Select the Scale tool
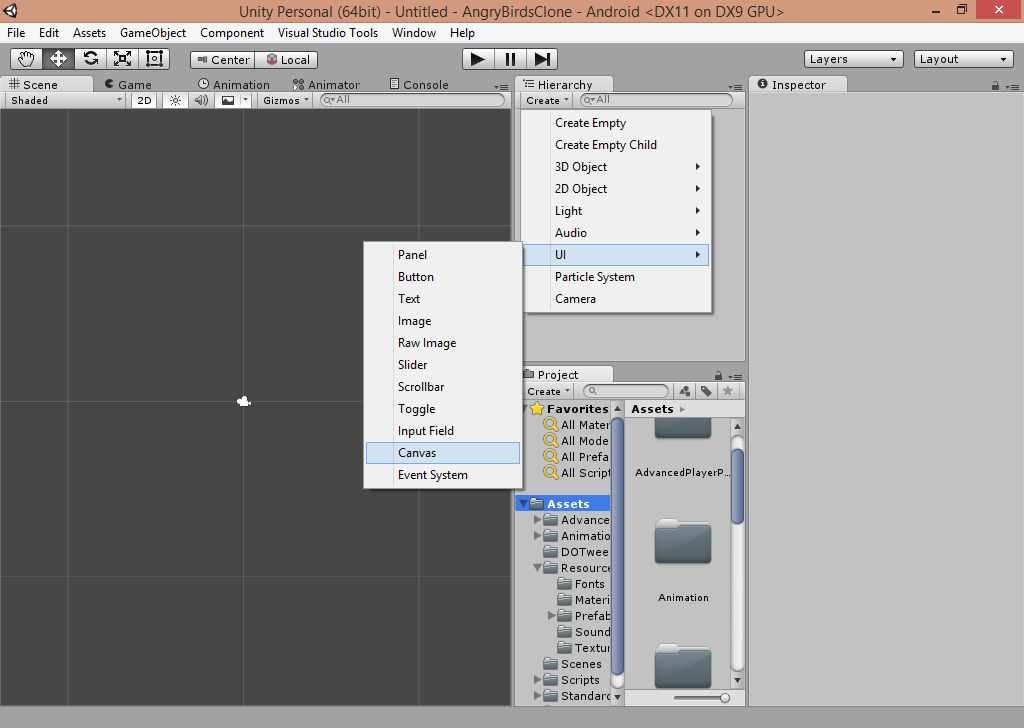 pyautogui.click(x=122, y=59)
